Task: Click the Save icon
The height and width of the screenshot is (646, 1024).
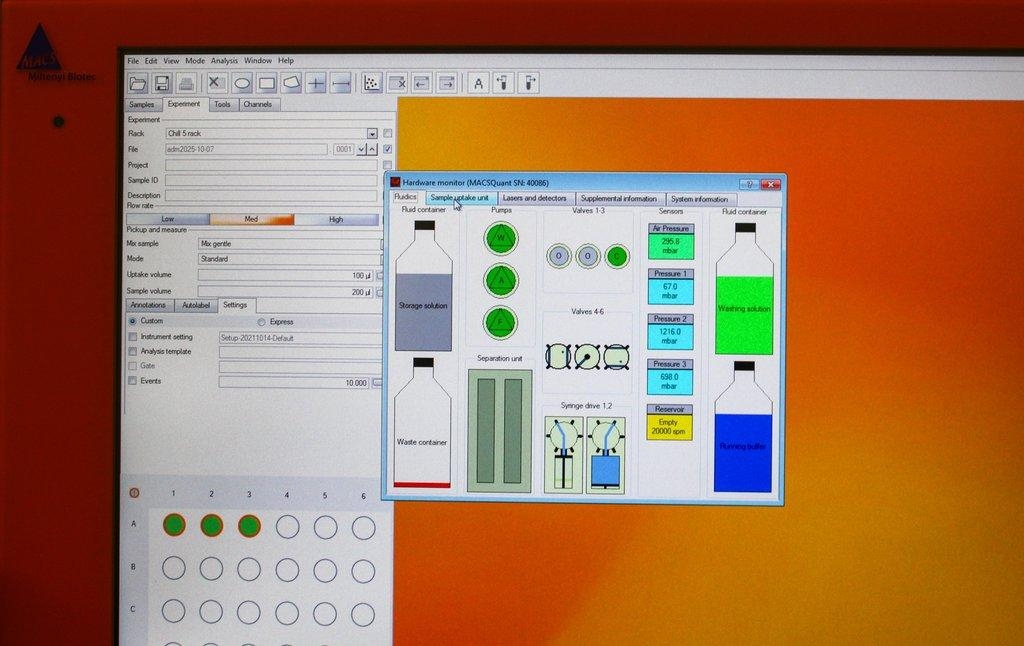Action: coord(162,83)
